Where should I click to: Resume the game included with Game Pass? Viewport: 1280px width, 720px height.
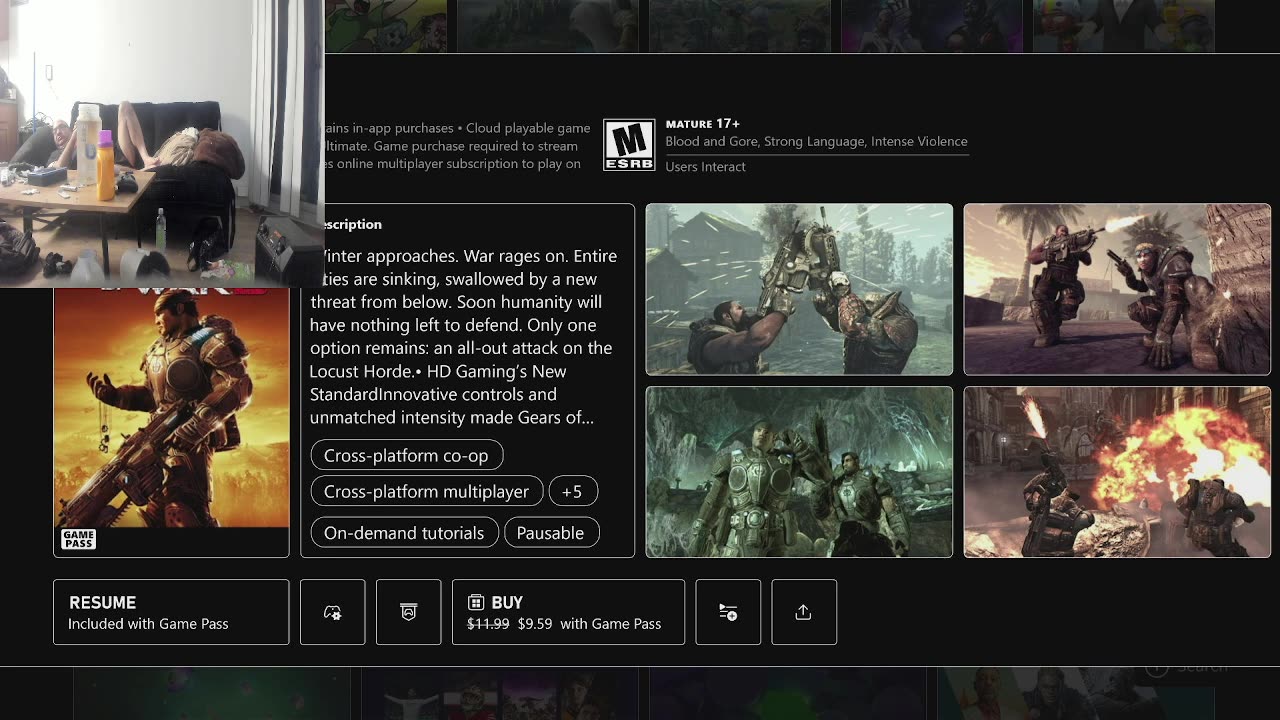pos(171,612)
